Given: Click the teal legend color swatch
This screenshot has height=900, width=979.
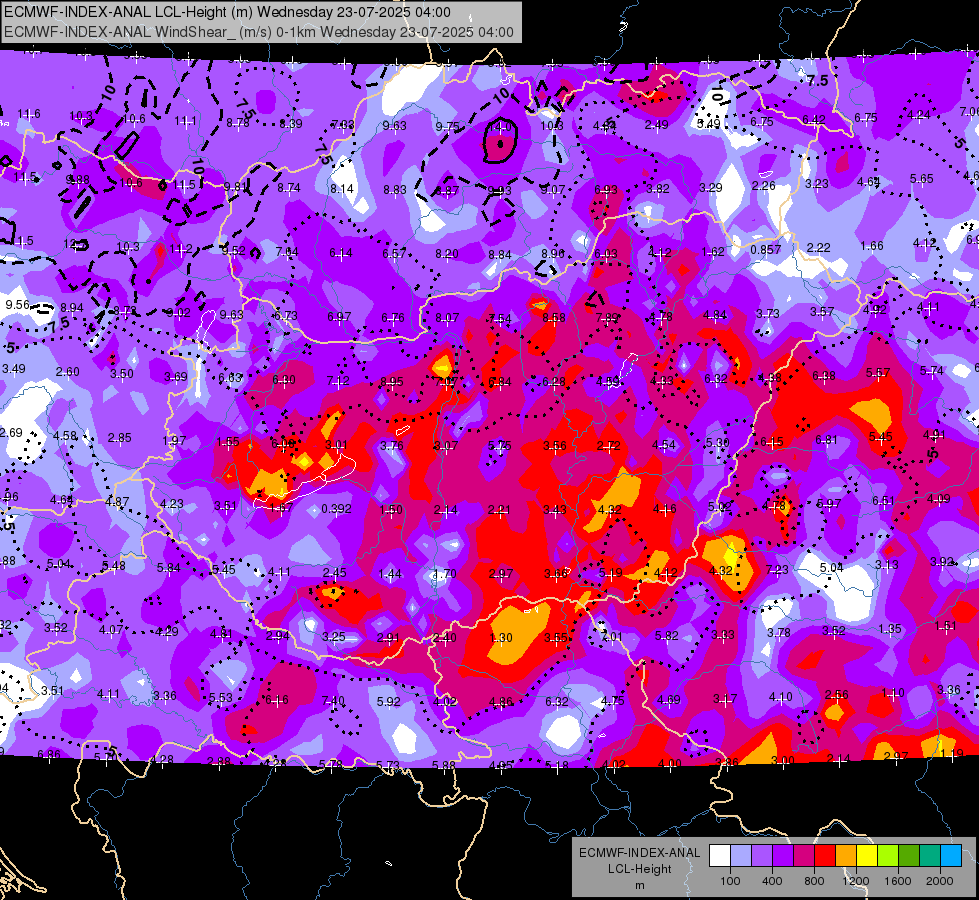Looking at the screenshot, I should click(x=930, y=855).
